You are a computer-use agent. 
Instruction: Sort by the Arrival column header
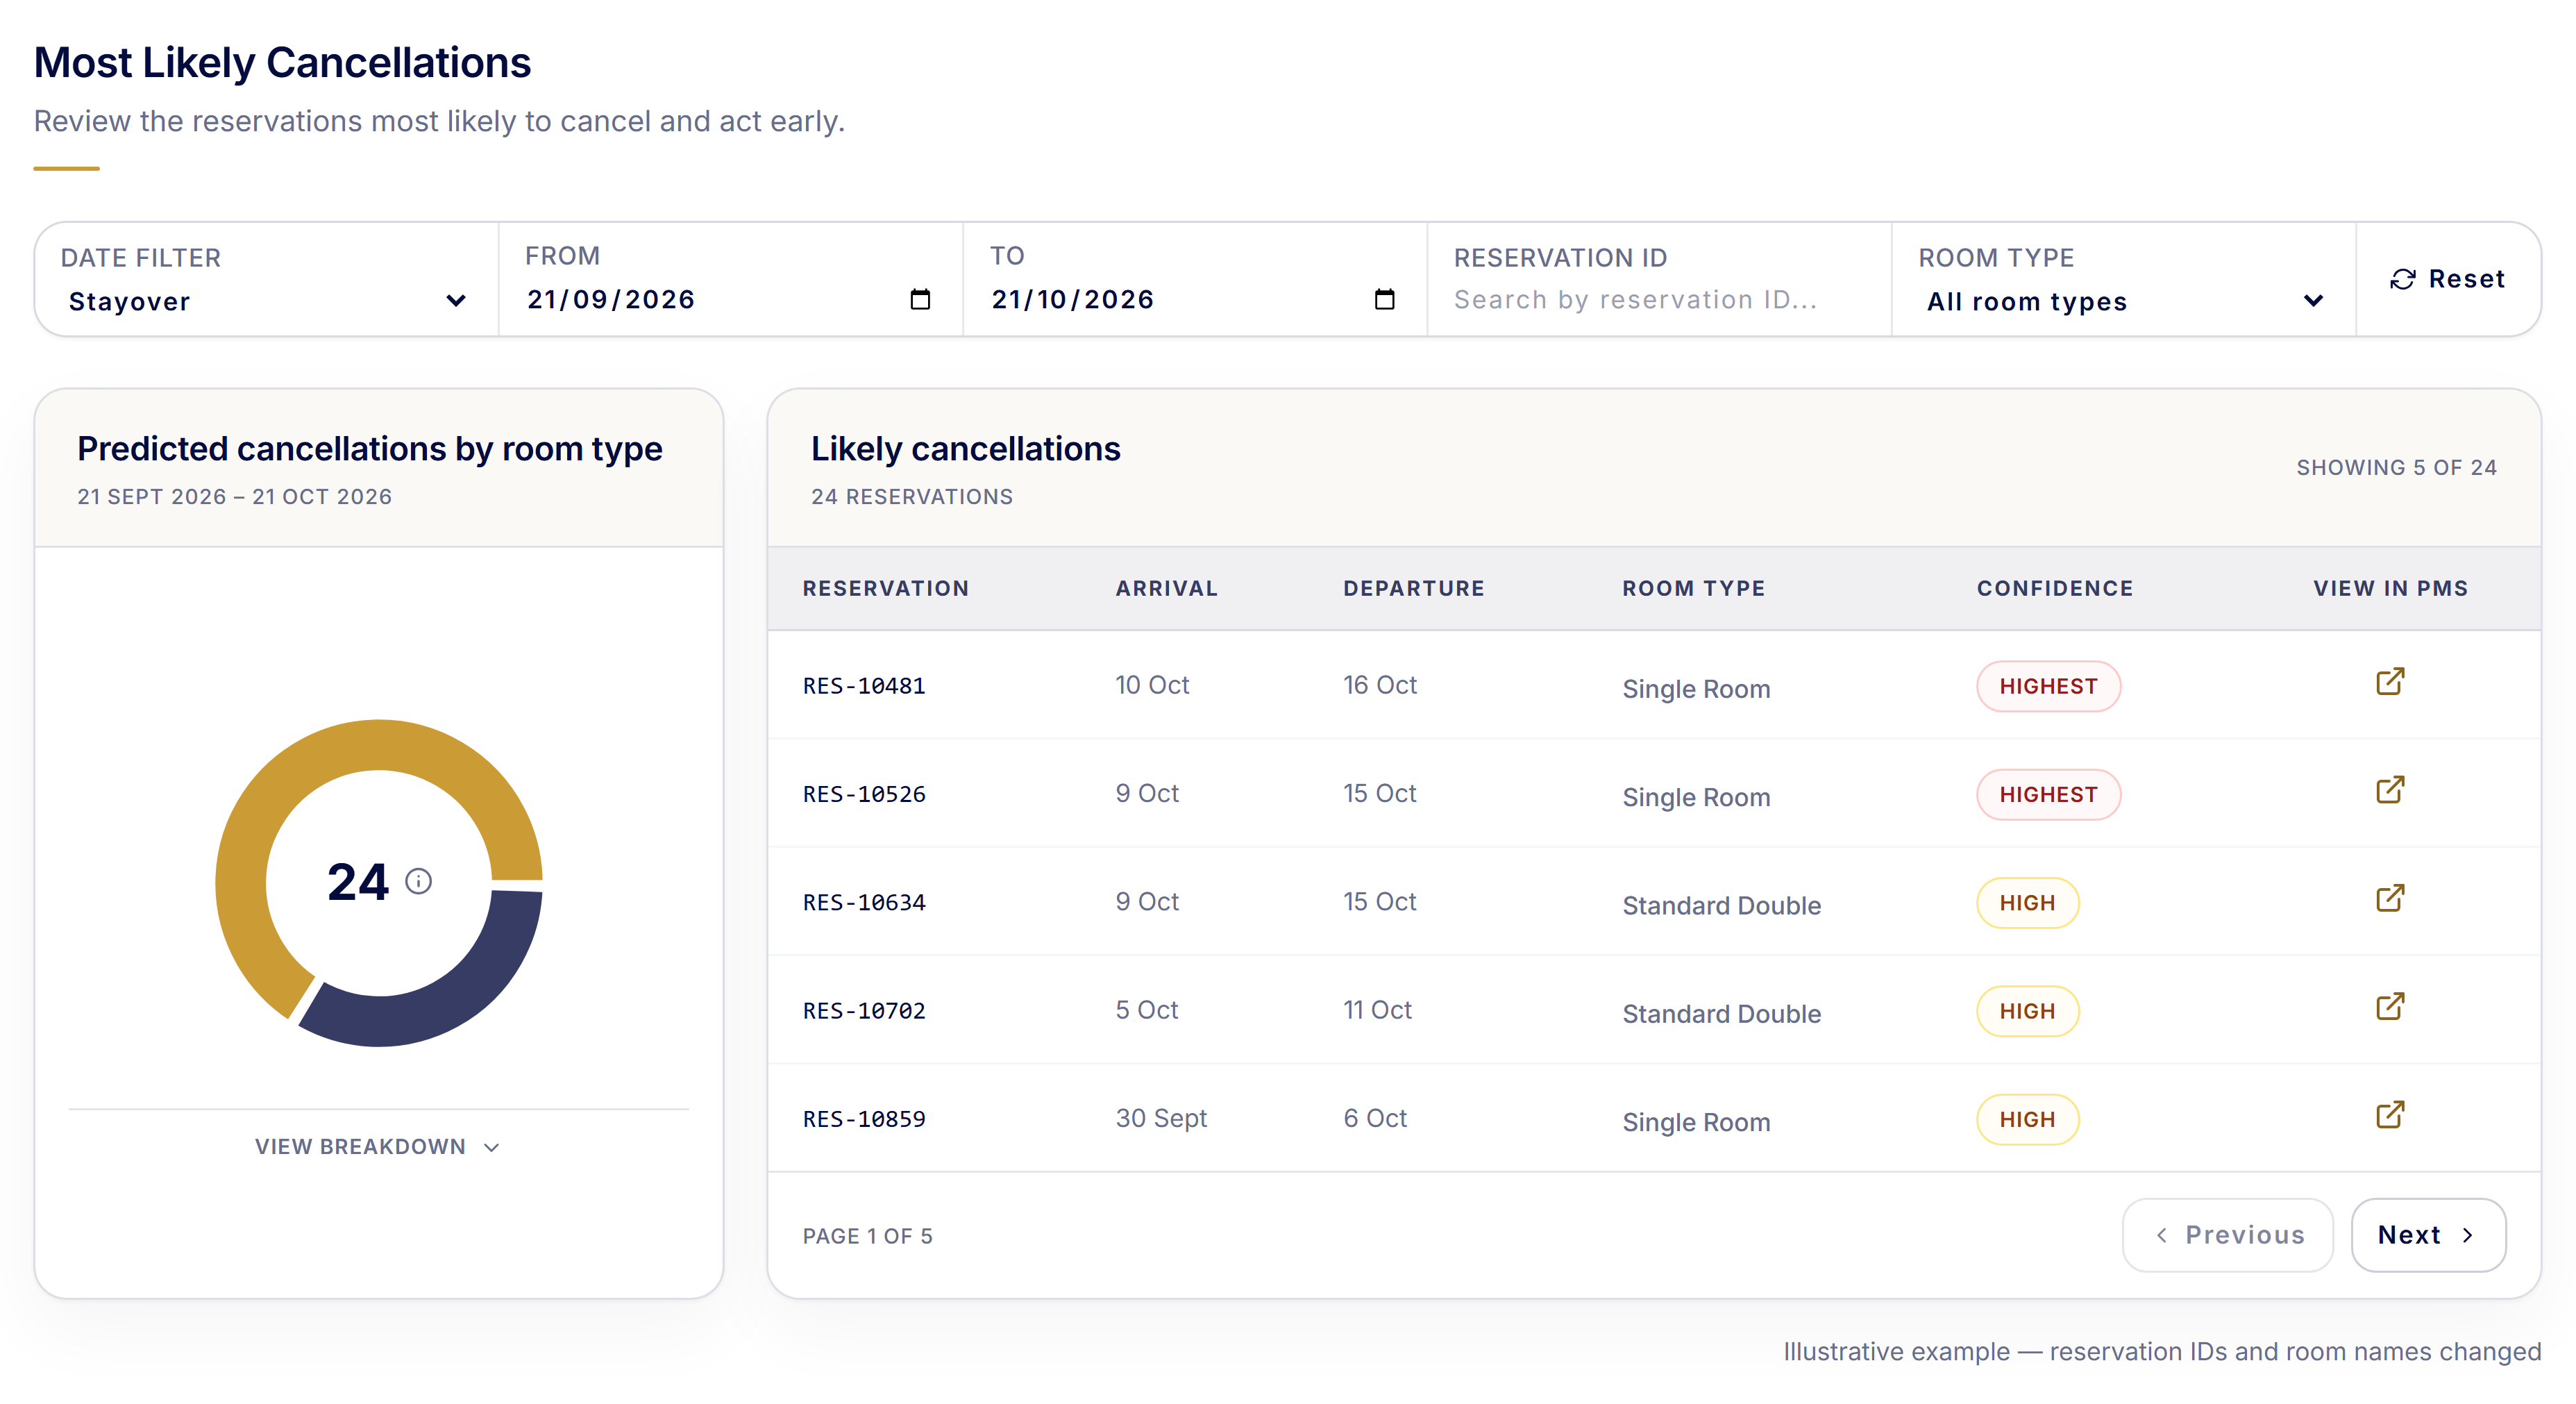1167,588
